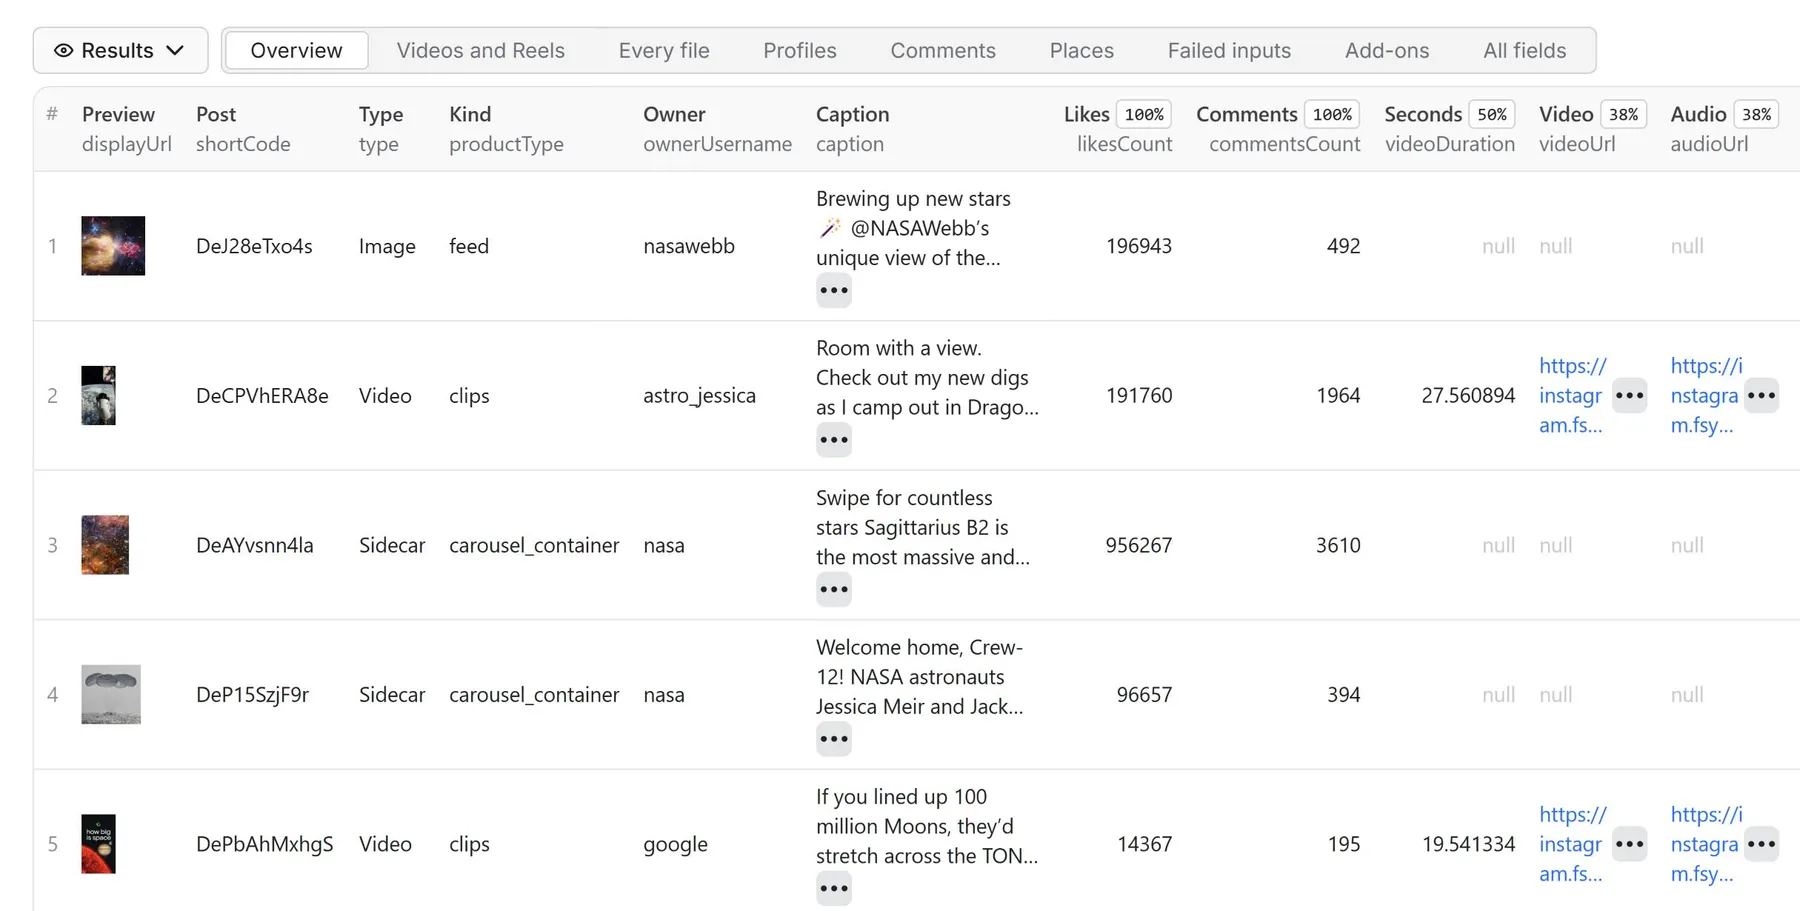Screen dimensions: 1800x911
Task: Open audio URL link for google post
Action: (x=1705, y=844)
